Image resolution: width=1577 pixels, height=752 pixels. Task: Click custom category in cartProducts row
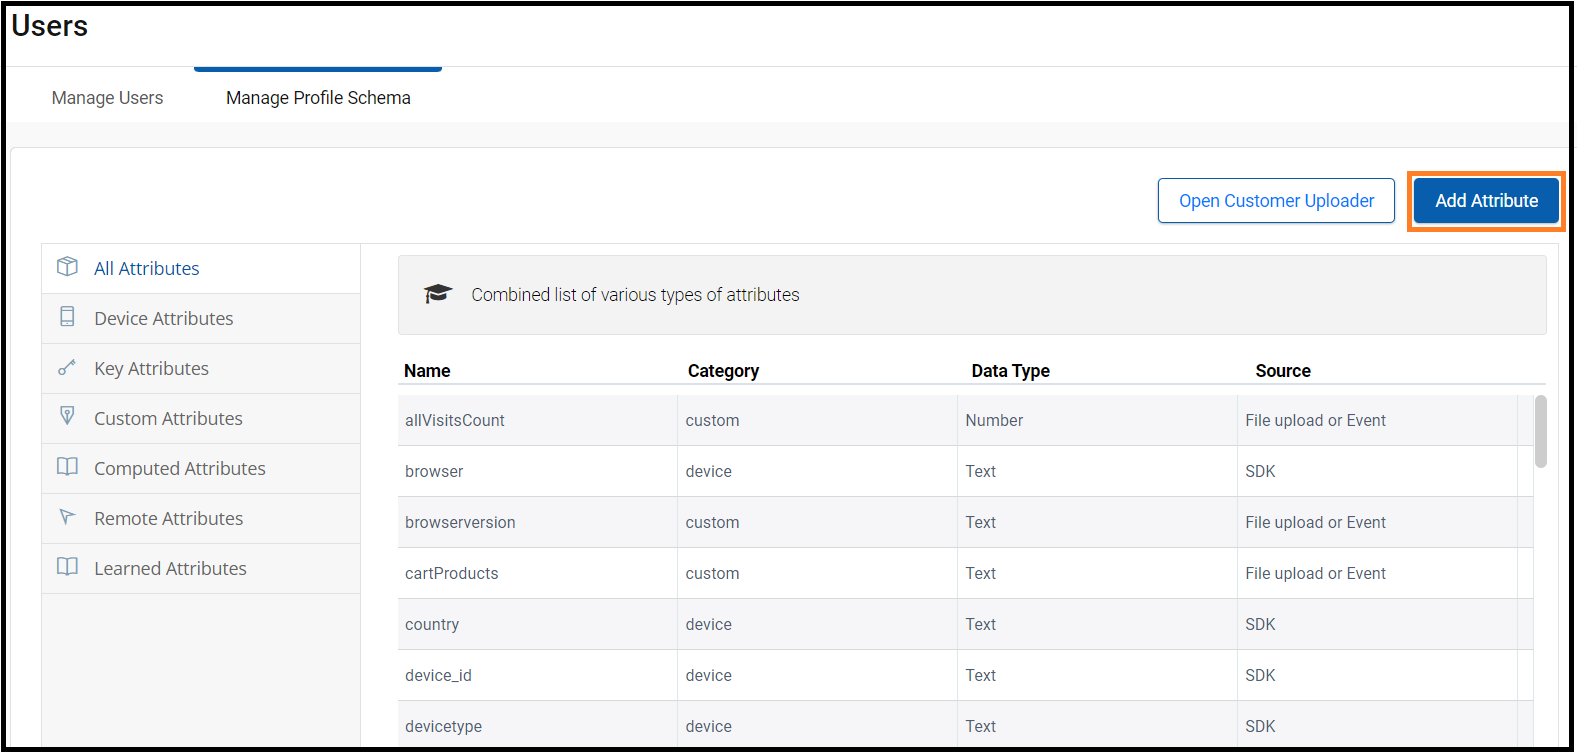(712, 573)
